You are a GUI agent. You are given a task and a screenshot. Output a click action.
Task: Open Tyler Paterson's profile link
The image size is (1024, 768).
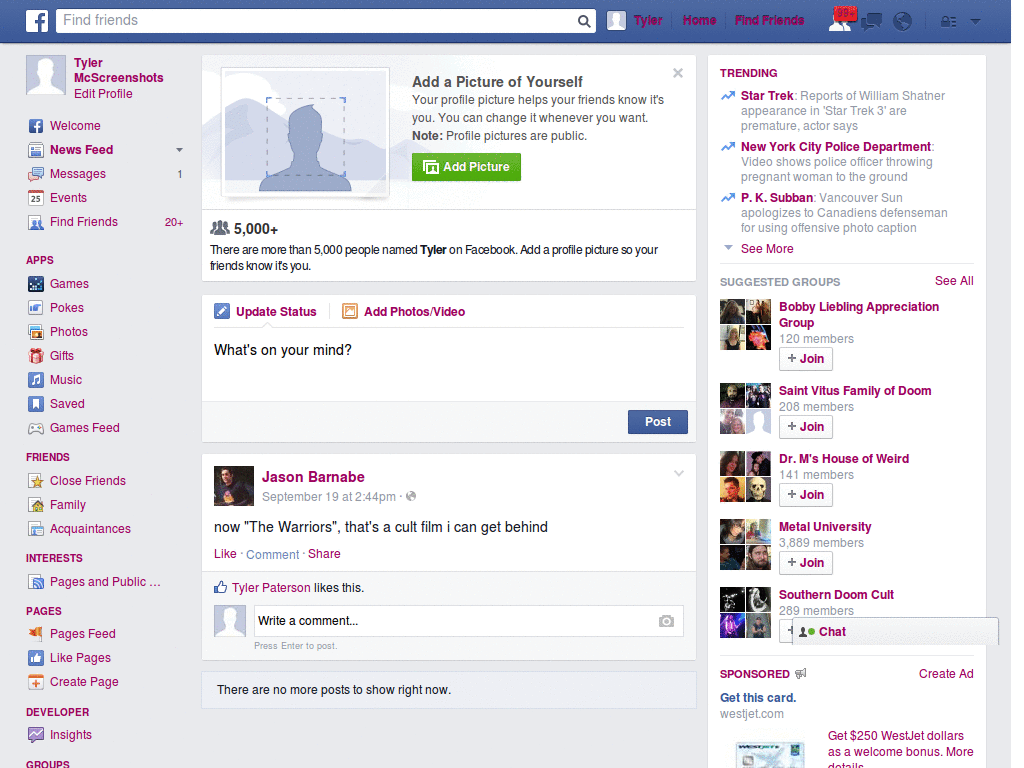[271, 588]
